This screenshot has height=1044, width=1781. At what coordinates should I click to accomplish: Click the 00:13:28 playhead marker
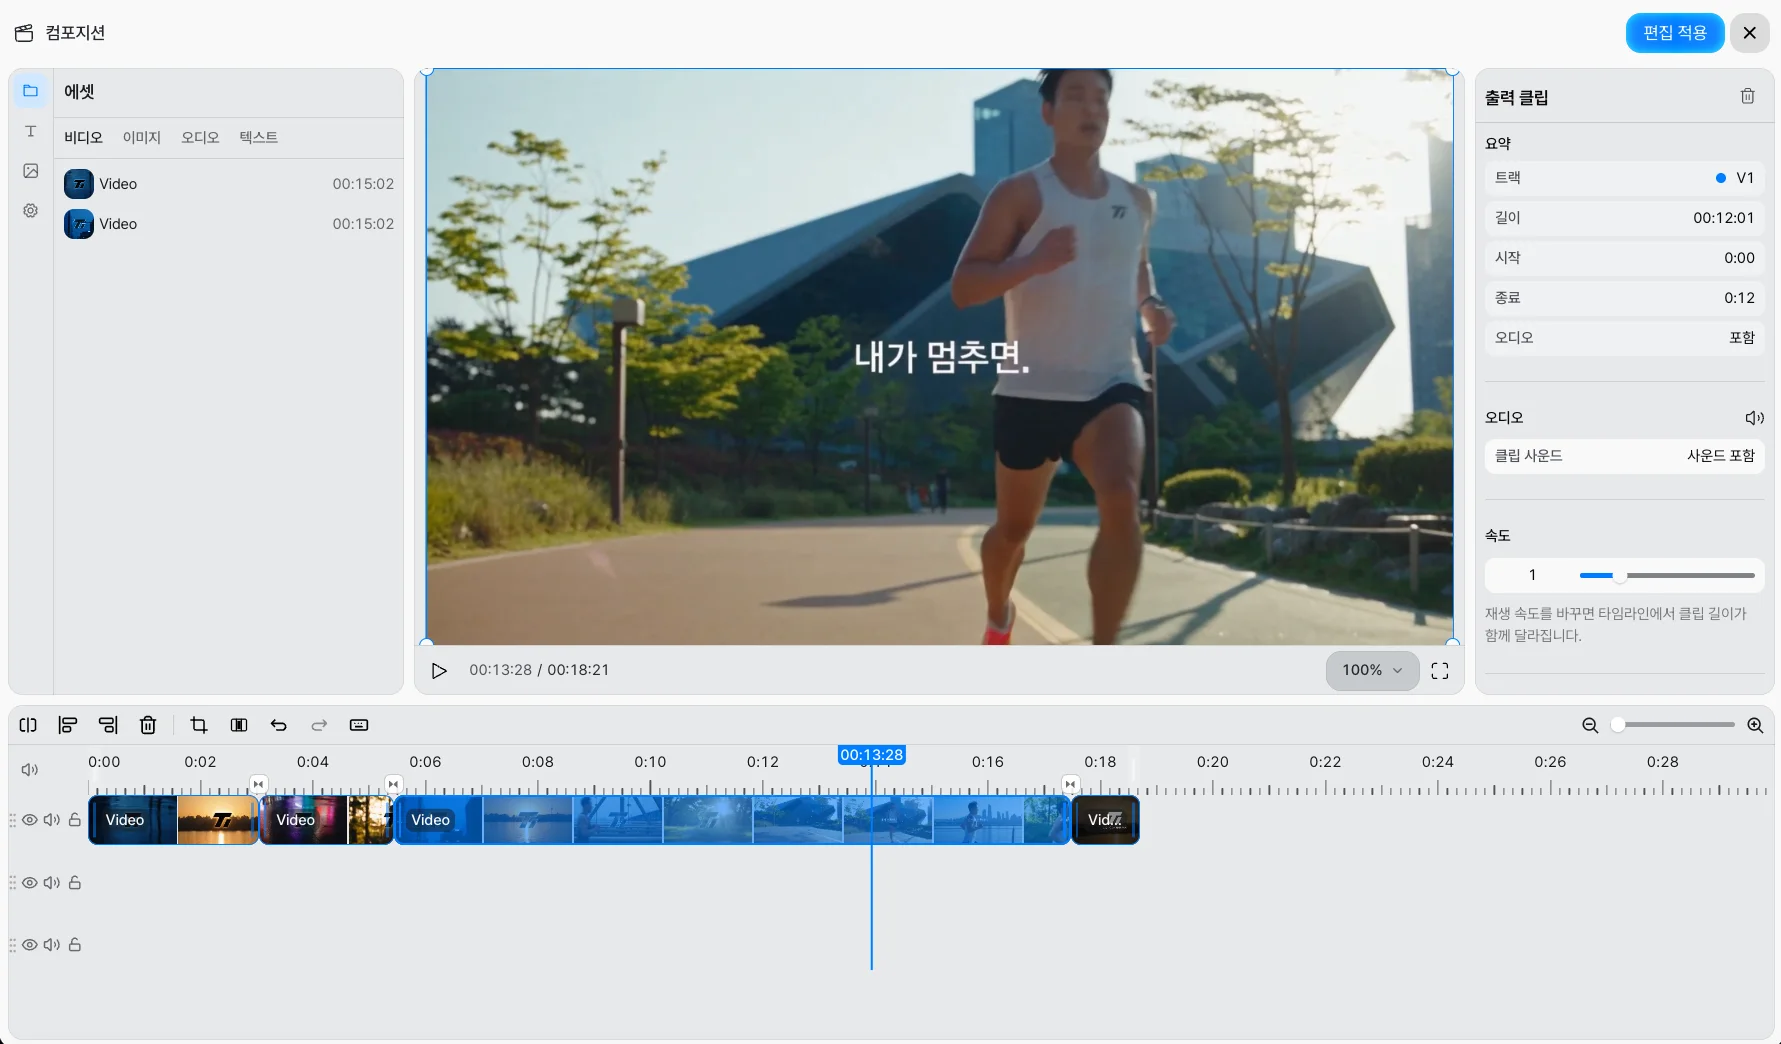[x=871, y=755]
